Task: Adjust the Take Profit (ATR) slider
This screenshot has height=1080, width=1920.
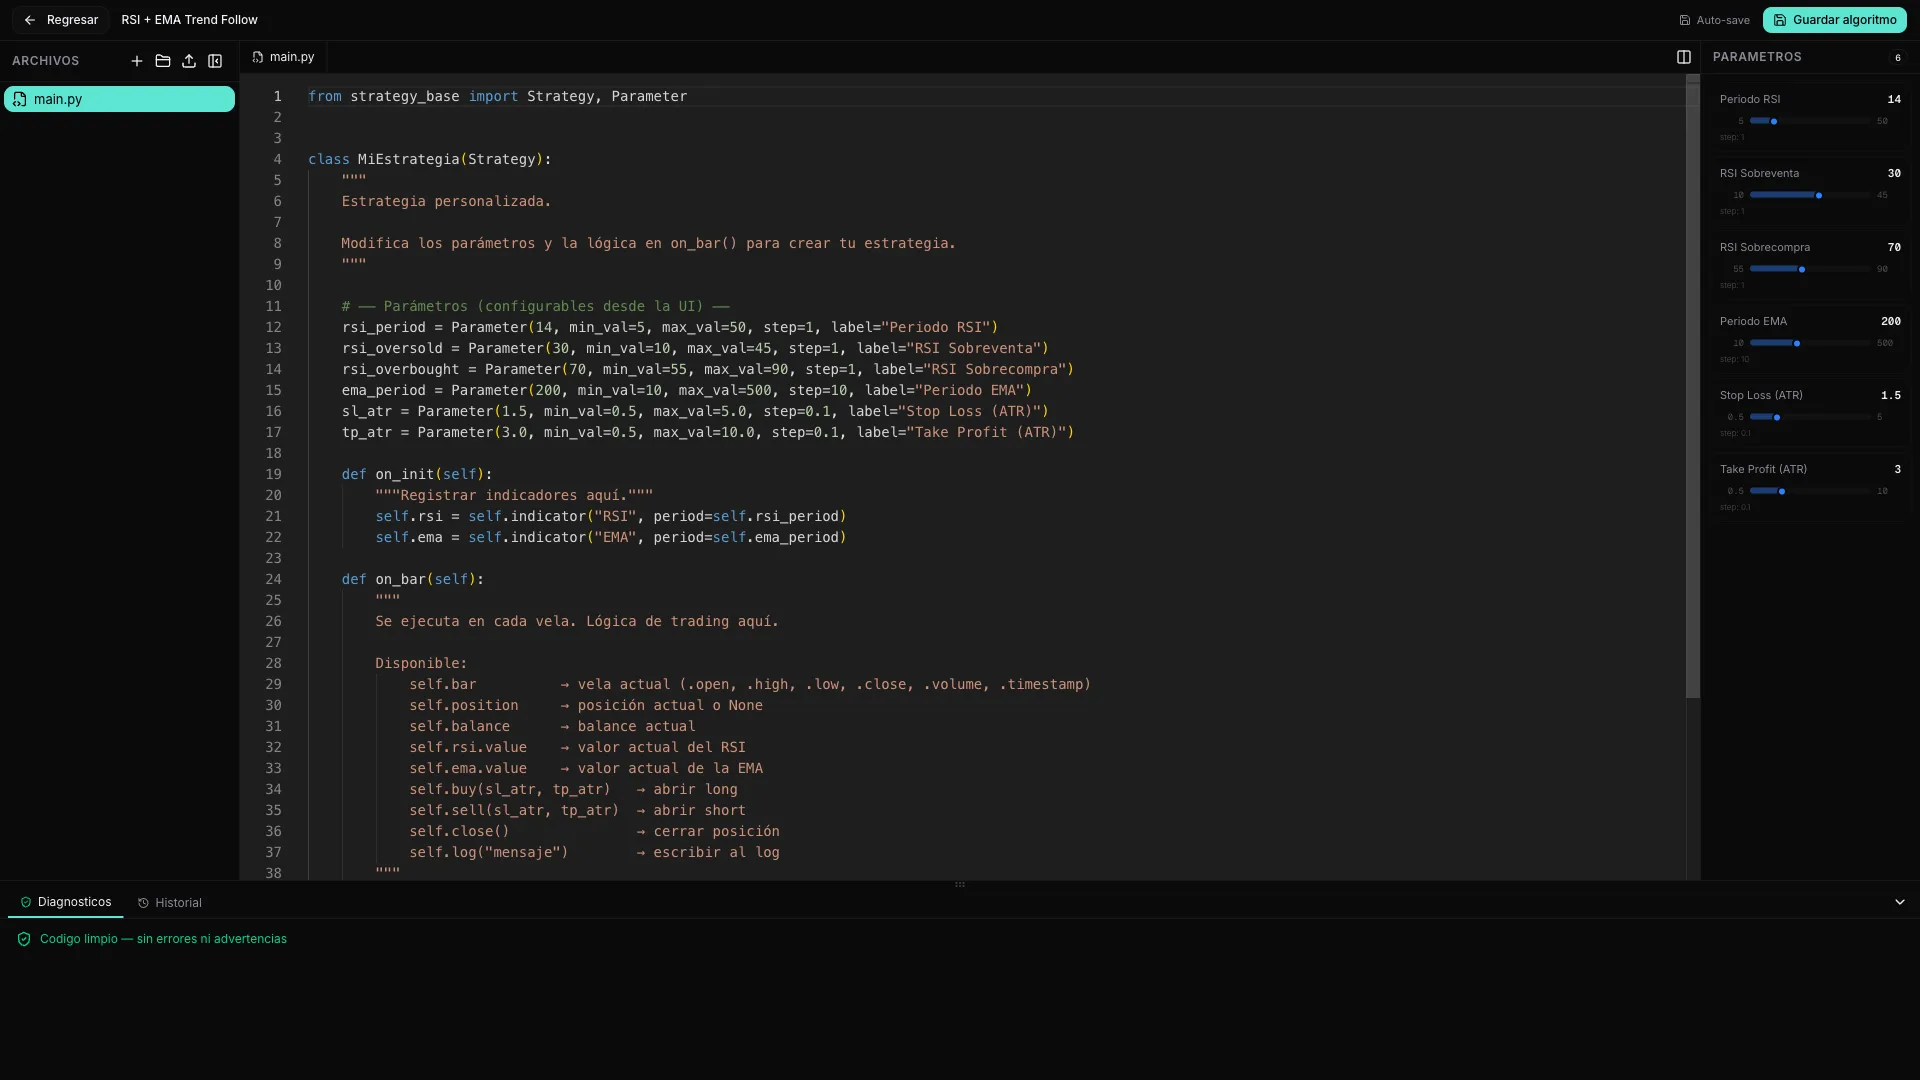Action: (x=1810, y=491)
